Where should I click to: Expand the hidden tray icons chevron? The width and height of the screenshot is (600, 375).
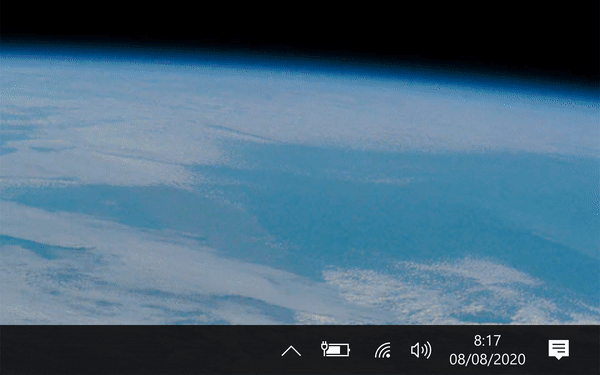[x=291, y=350]
